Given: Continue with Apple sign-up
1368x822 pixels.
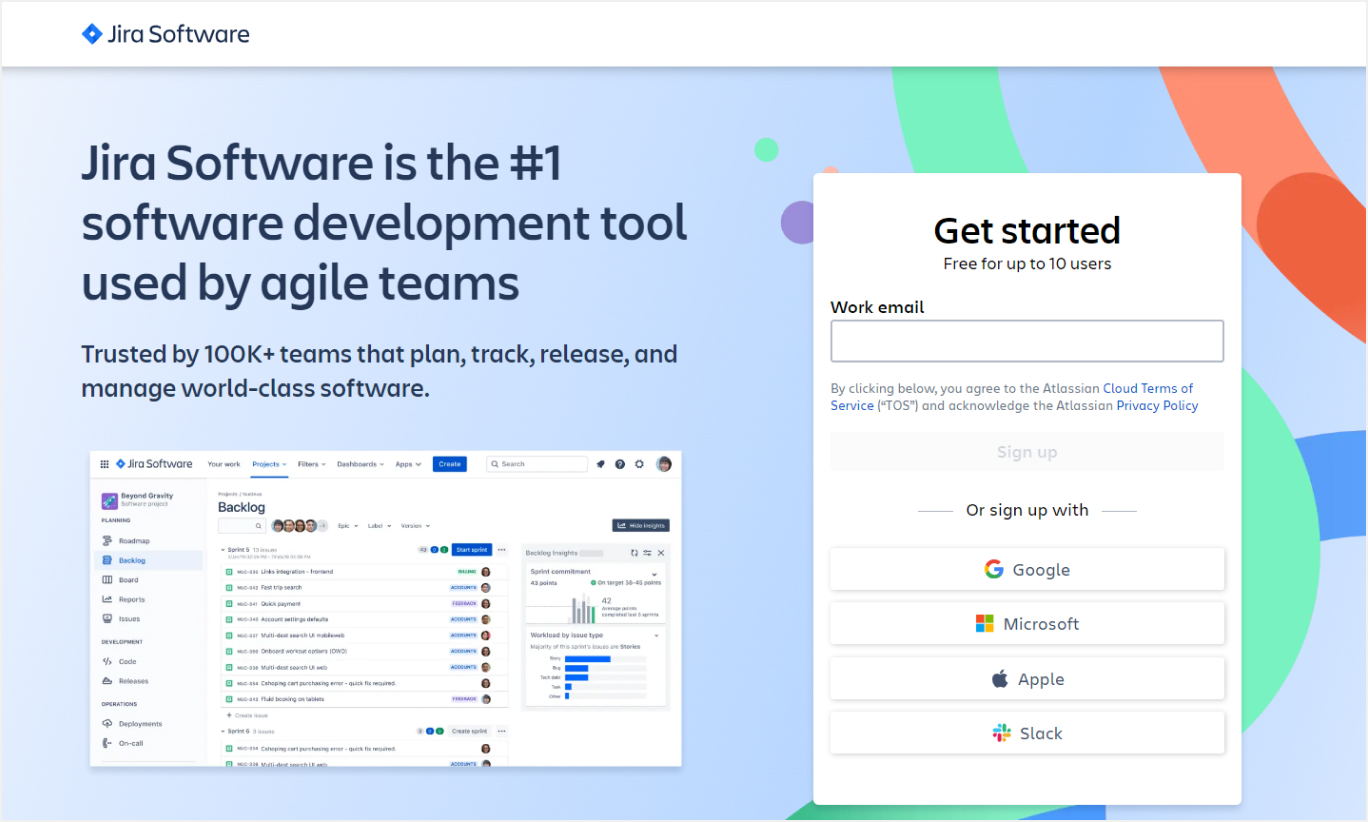Looking at the screenshot, I should click(1027, 679).
